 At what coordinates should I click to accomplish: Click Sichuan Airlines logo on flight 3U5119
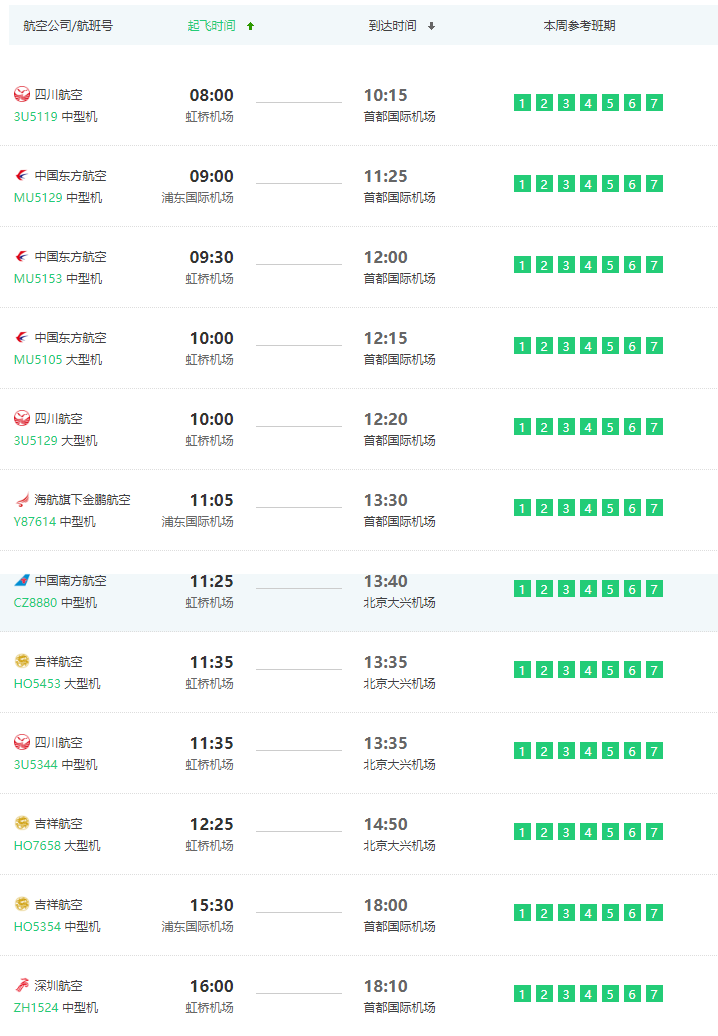(22, 95)
